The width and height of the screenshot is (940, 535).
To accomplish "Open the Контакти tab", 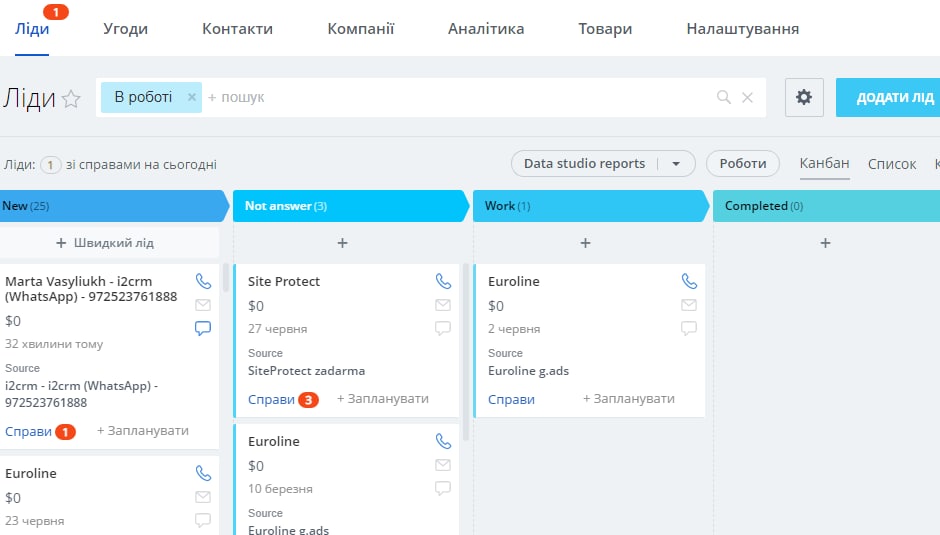I will point(237,29).
